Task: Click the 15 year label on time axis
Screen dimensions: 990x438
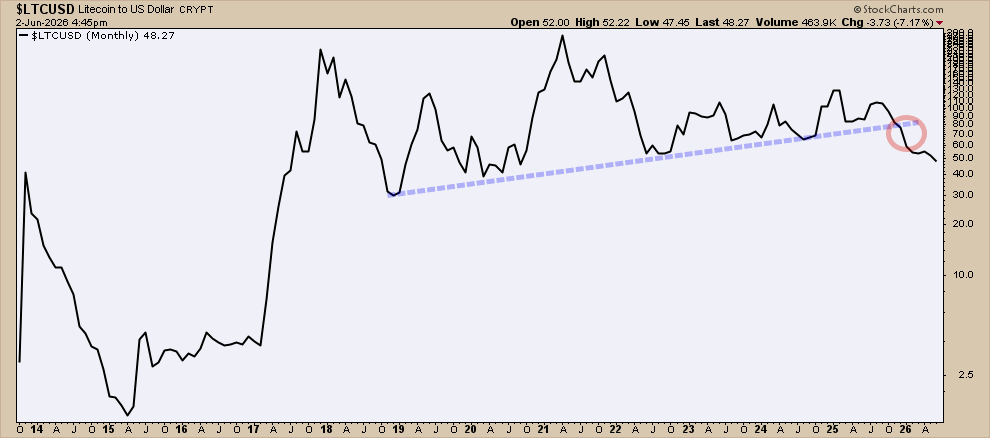Action: click(109, 429)
